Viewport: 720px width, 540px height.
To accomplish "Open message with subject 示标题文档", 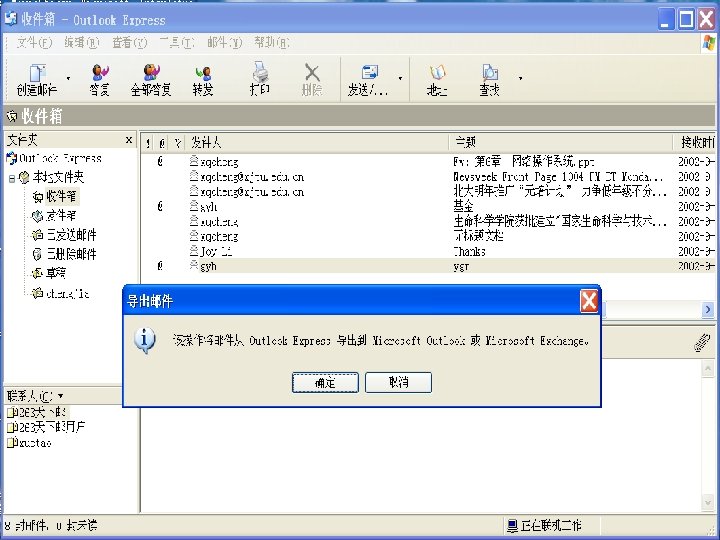I will (x=428, y=236).
